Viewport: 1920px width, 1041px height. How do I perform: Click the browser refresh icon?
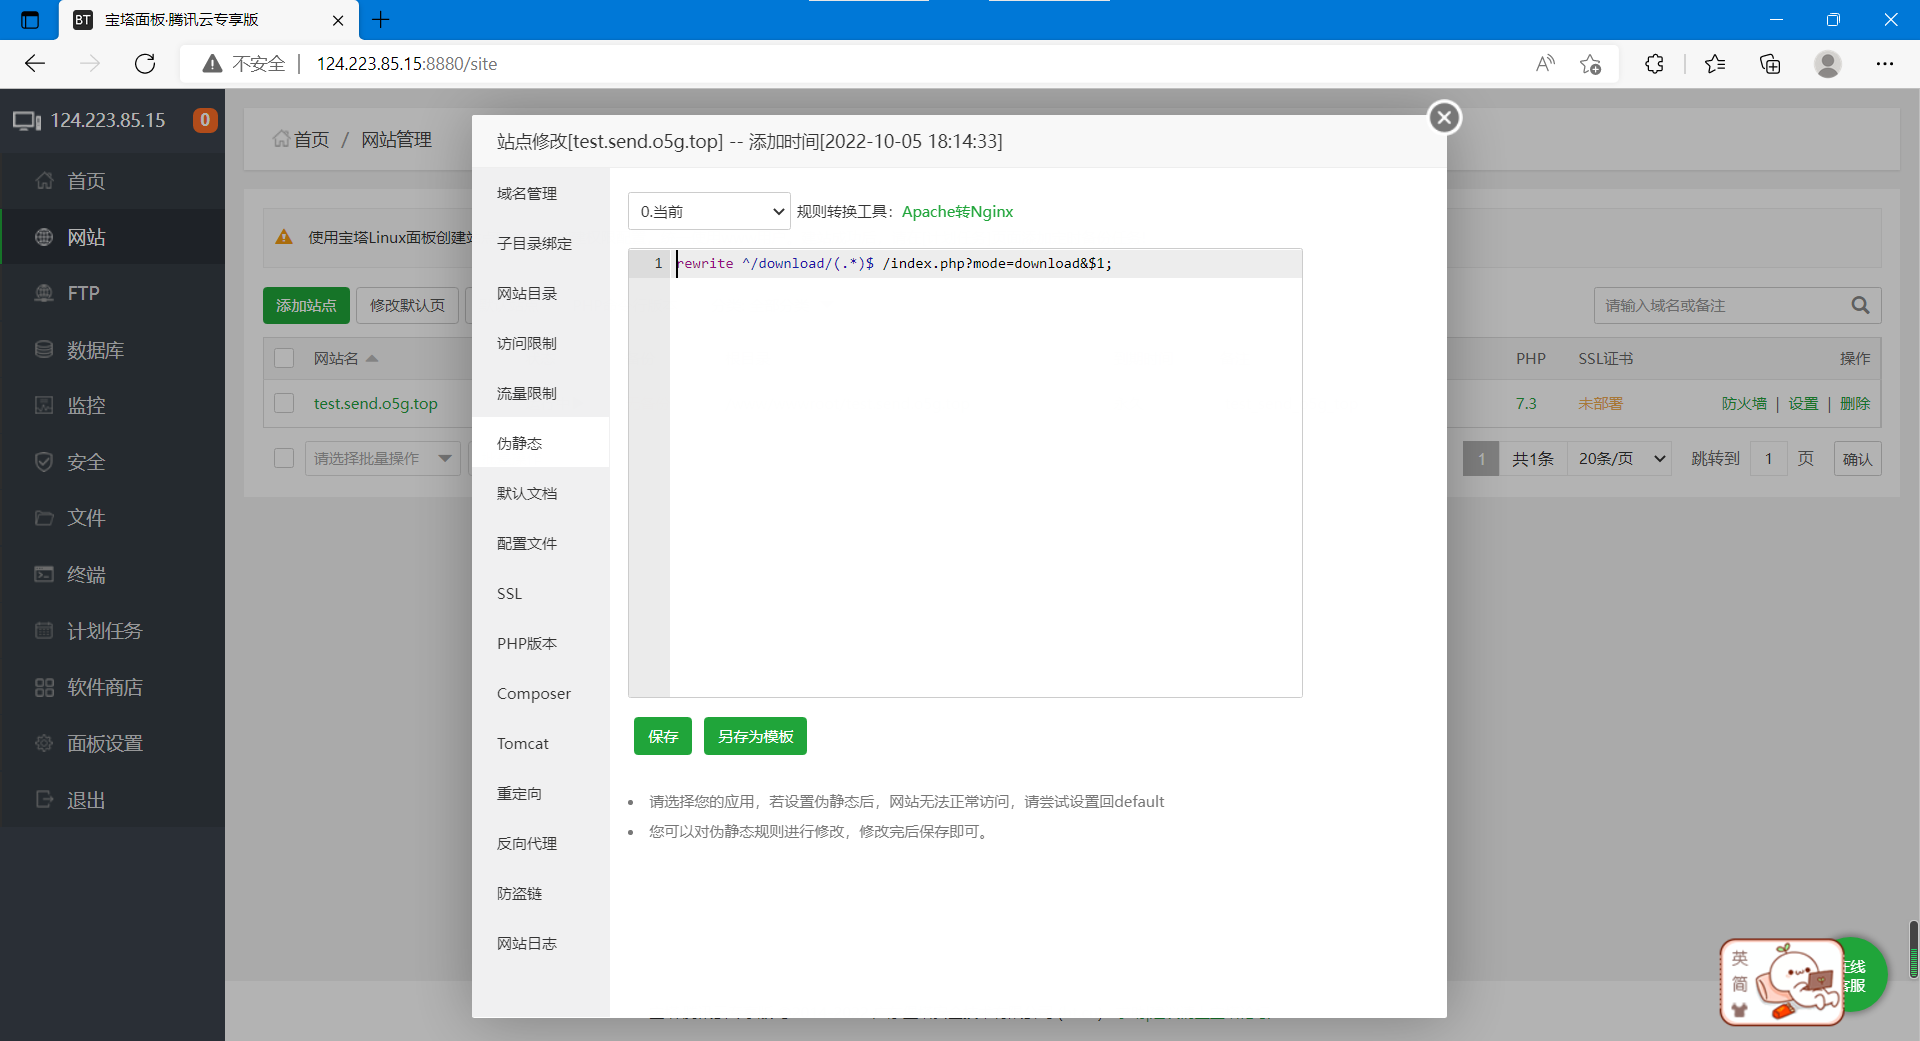[145, 64]
